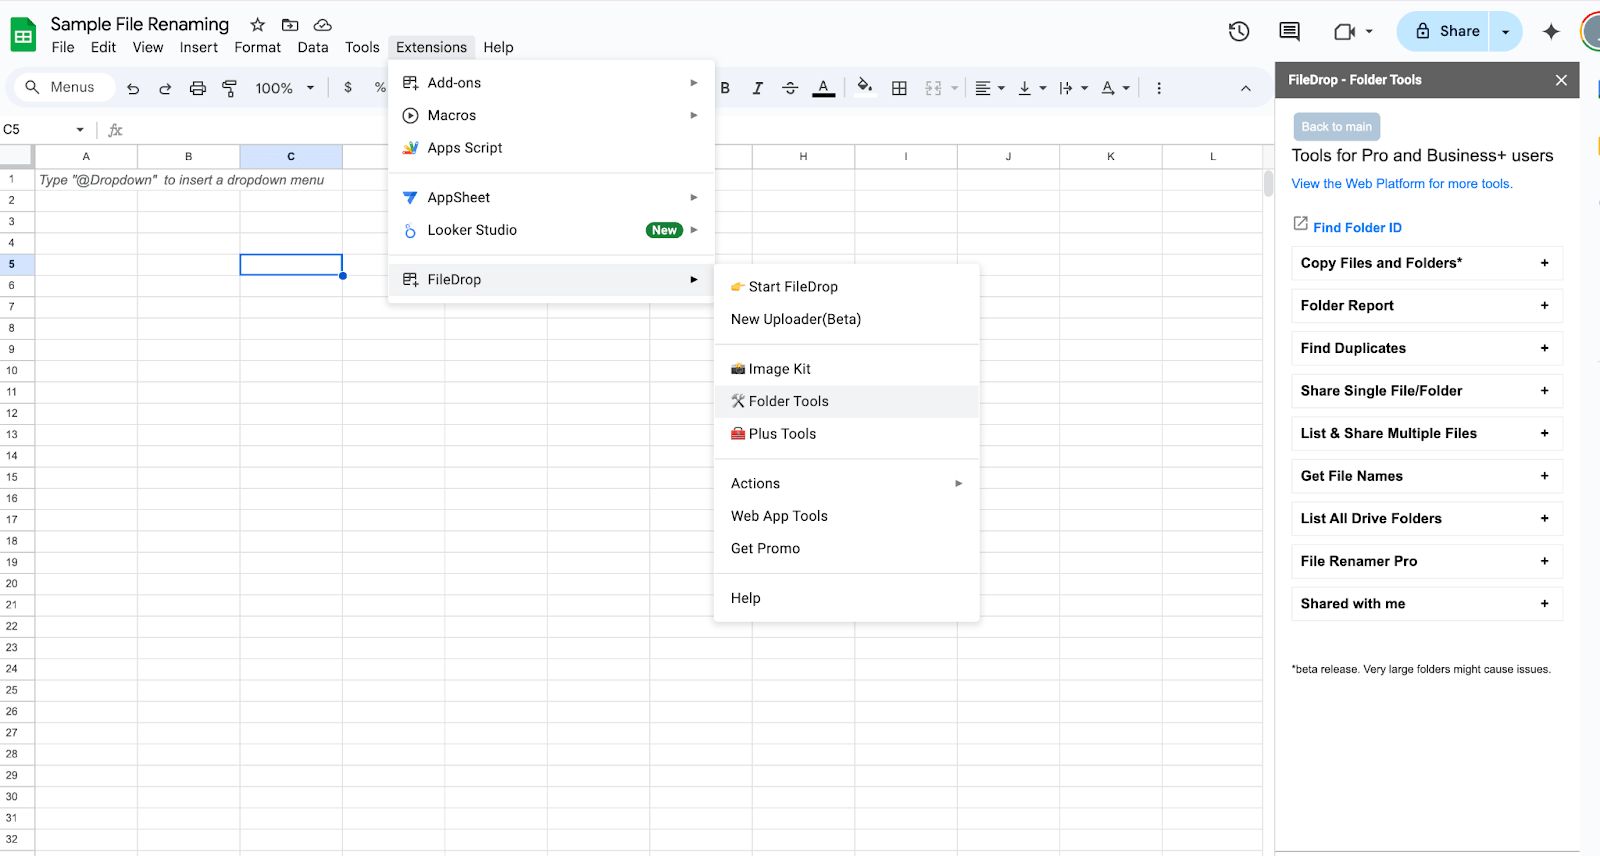Open the Gemini sparkle icon
Screen dimensions: 1600x856
click(x=1551, y=32)
